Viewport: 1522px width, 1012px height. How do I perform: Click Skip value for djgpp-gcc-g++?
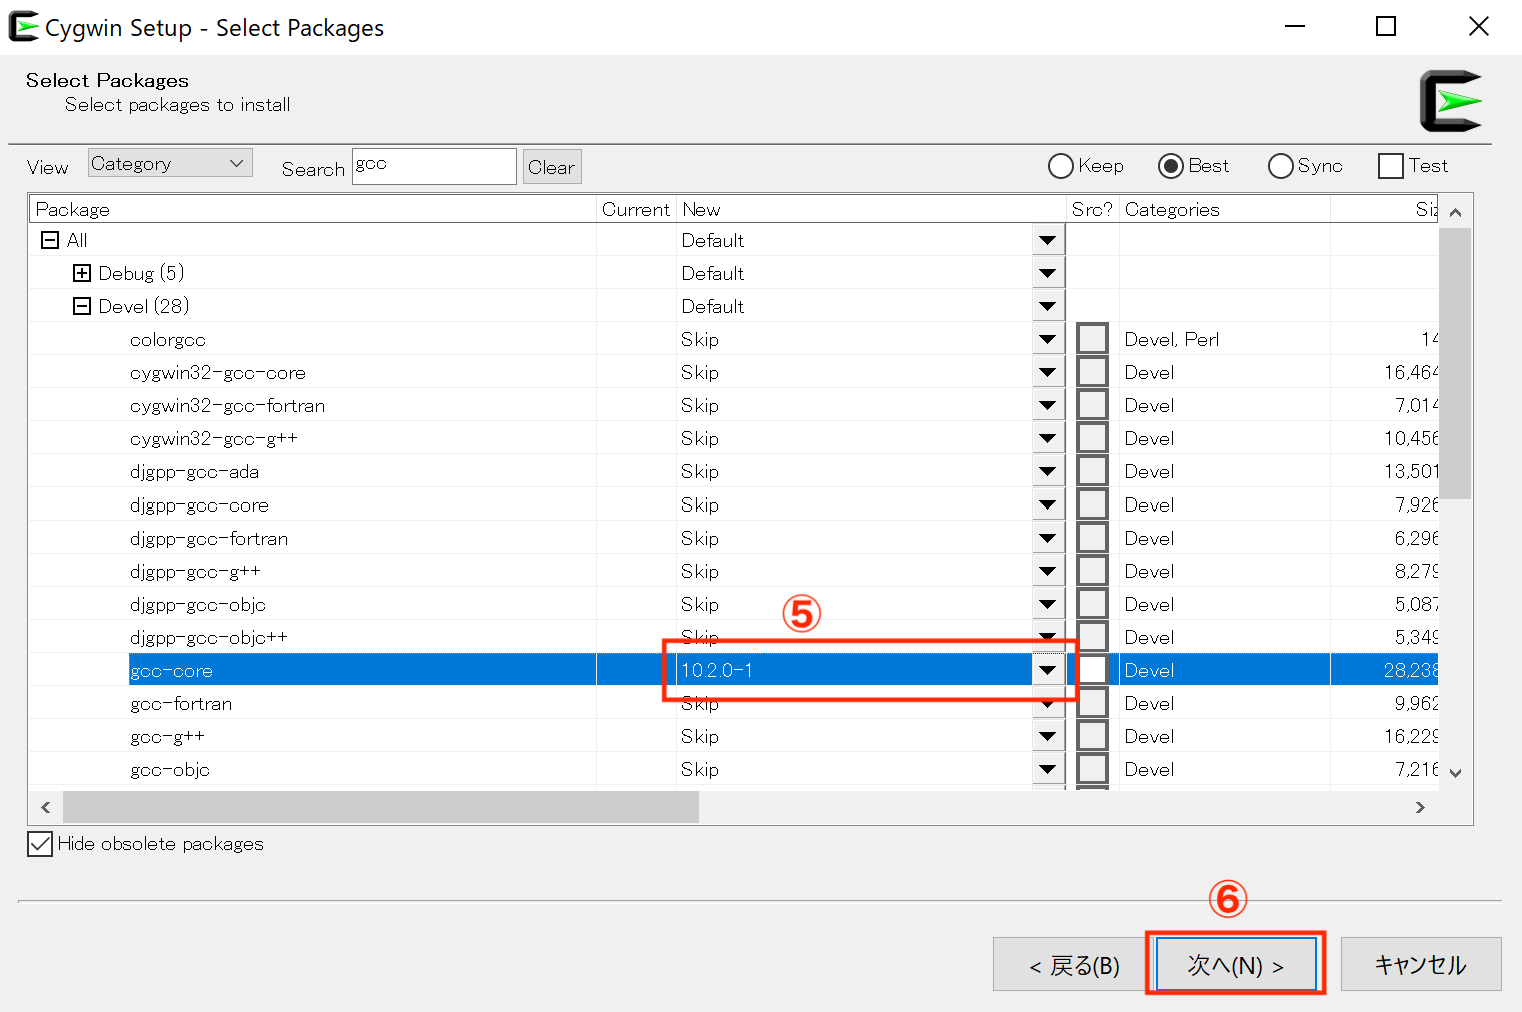tap(700, 571)
